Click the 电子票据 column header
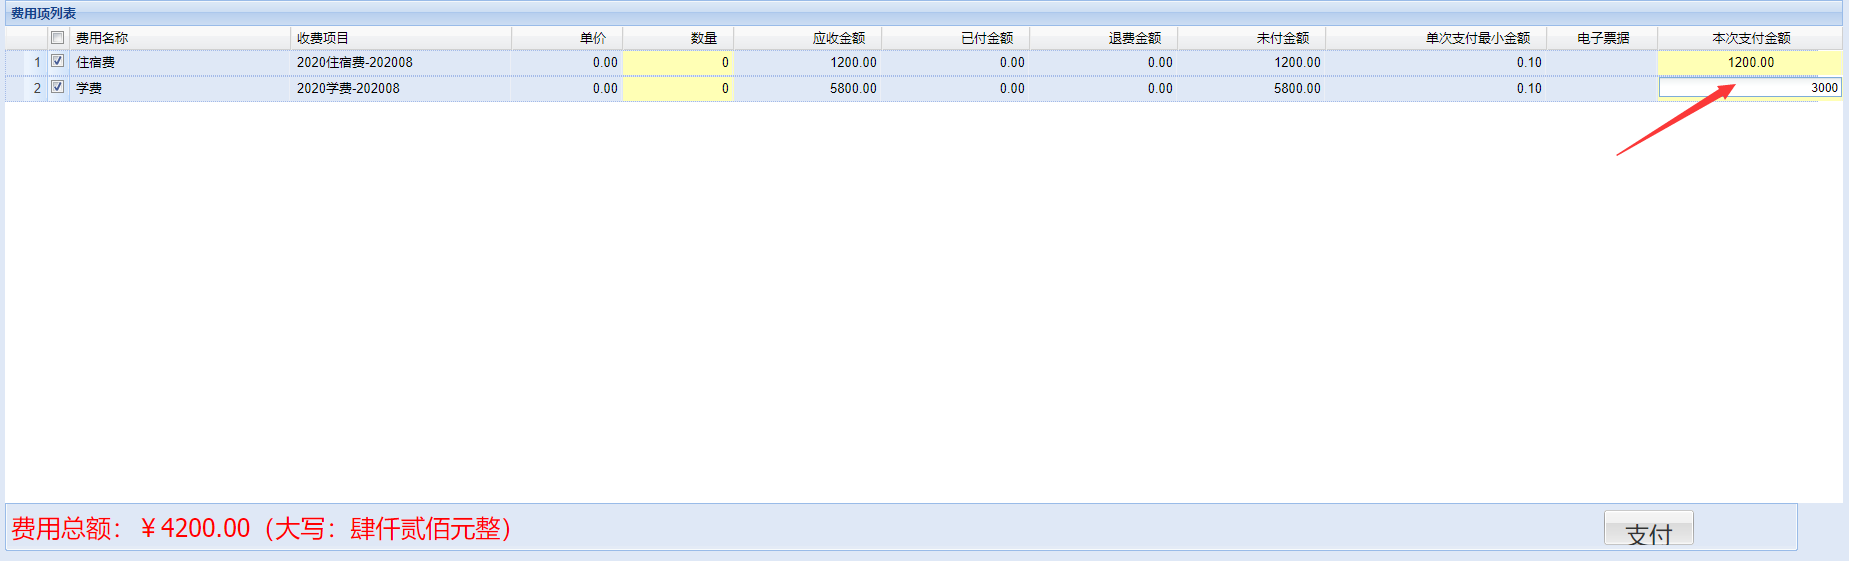The image size is (1849, 561). (x=1602, y=38)
